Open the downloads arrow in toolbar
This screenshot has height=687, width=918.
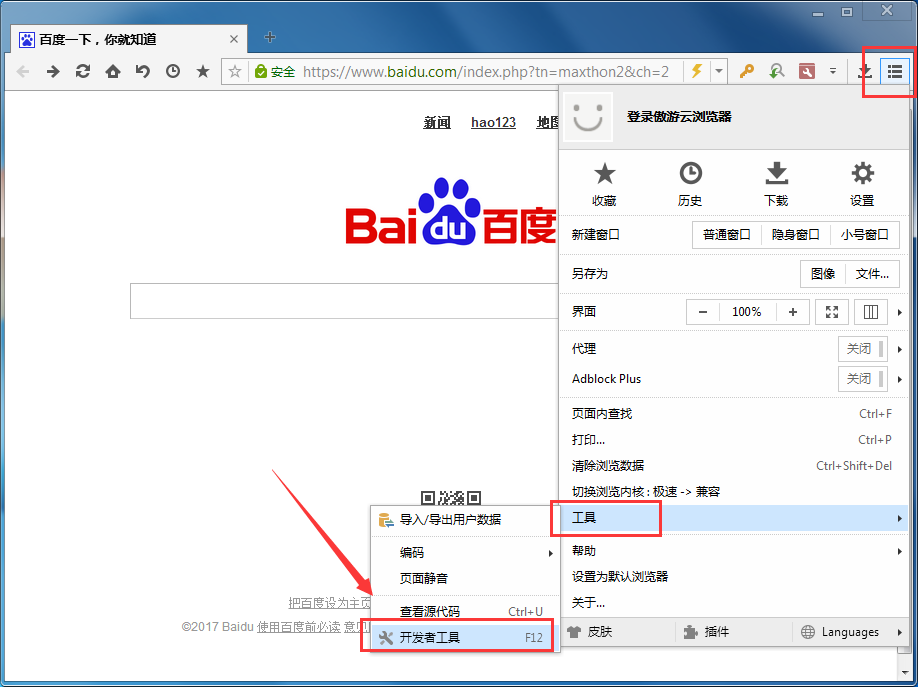(865, 71)
